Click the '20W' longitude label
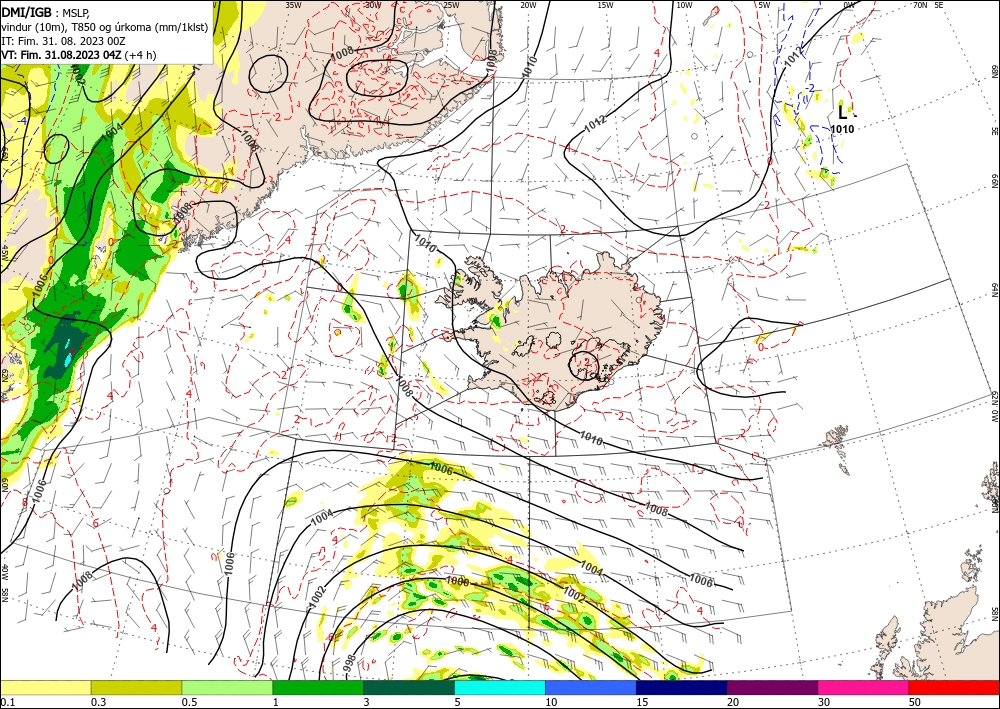The width and height of the screenshot is (1000, 709). click(528, 4)
